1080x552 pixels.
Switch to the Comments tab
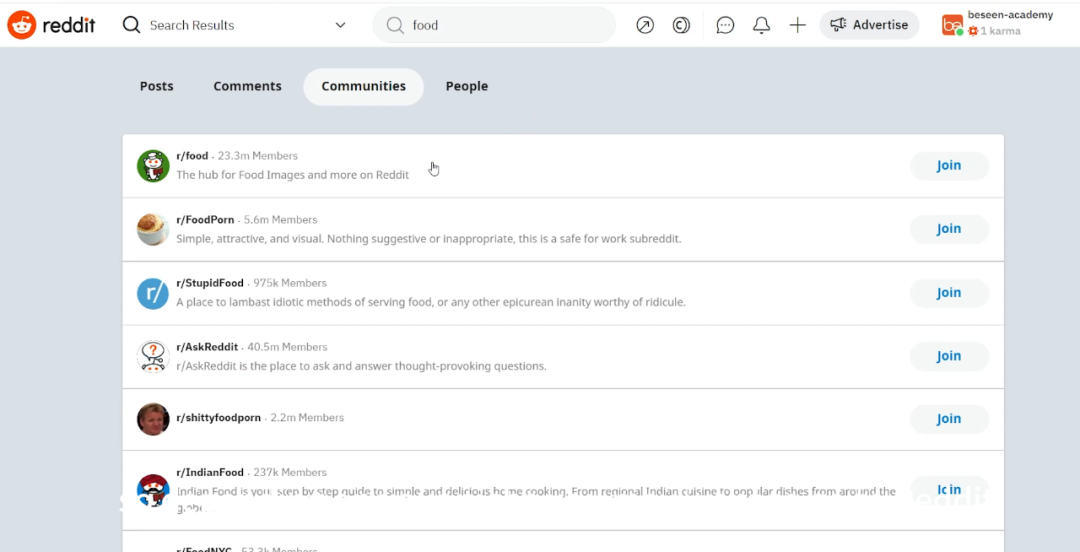pos(247,86)
